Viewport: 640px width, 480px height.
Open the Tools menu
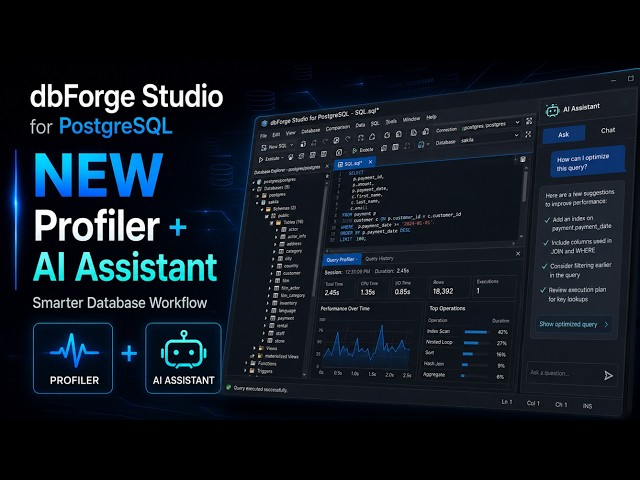tap(391, 122)
